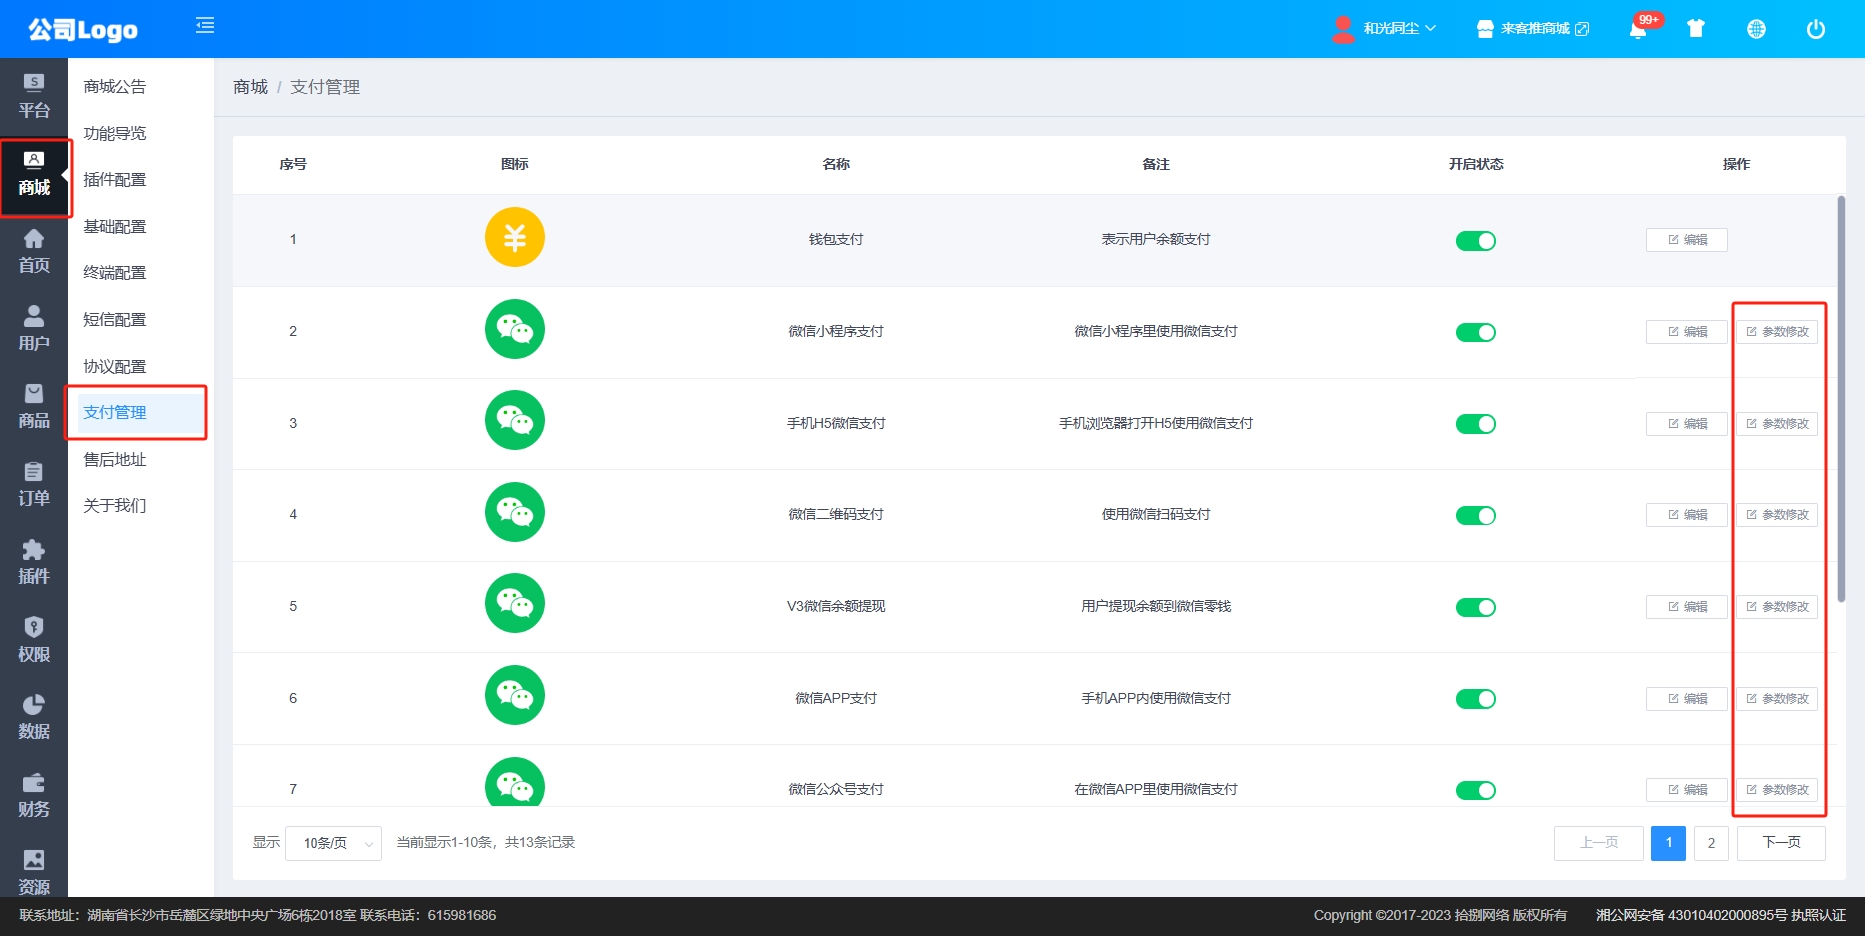Open the 来客推商城 store link
Viewport: 1865px width, 936px height.
pyautogui.click(x=1533, y=29)
